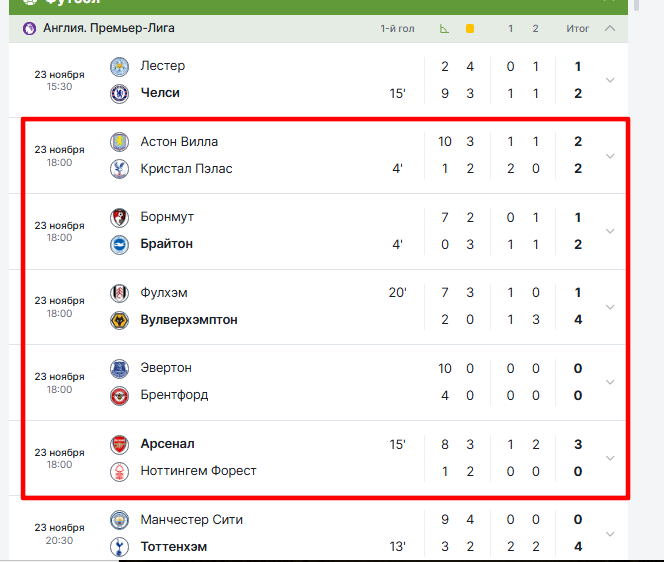Viewport: 664px width, 562px height.
Task: Click the corner kicks column icon
Action: [x=444, y=28]
